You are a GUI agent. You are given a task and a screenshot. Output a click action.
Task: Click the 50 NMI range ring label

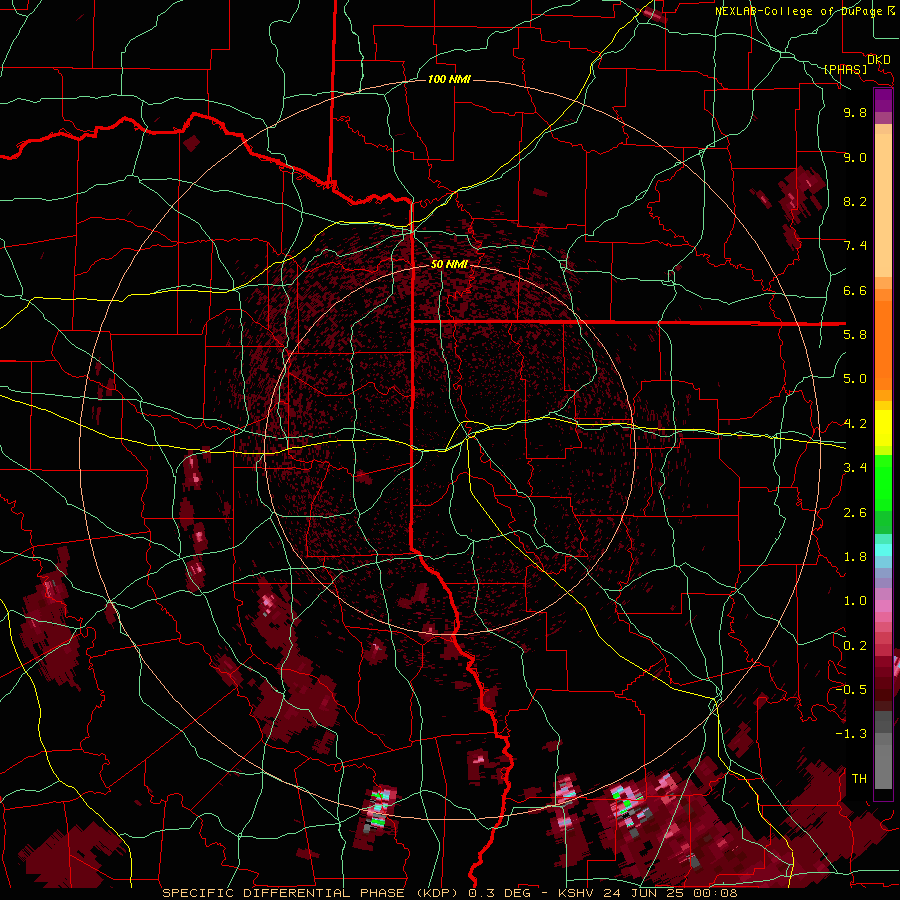[449, 265]
